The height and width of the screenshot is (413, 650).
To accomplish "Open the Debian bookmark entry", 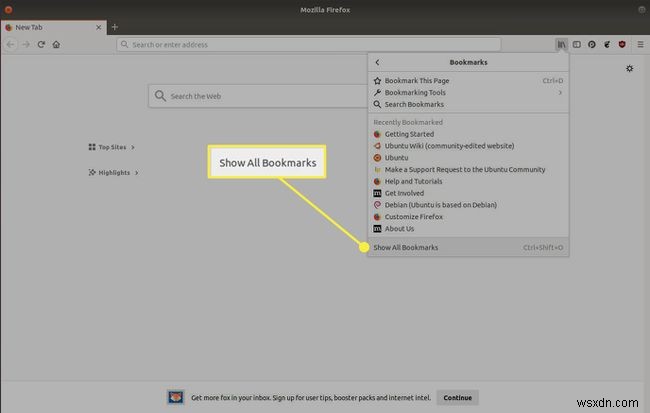I will click(468, 205).
